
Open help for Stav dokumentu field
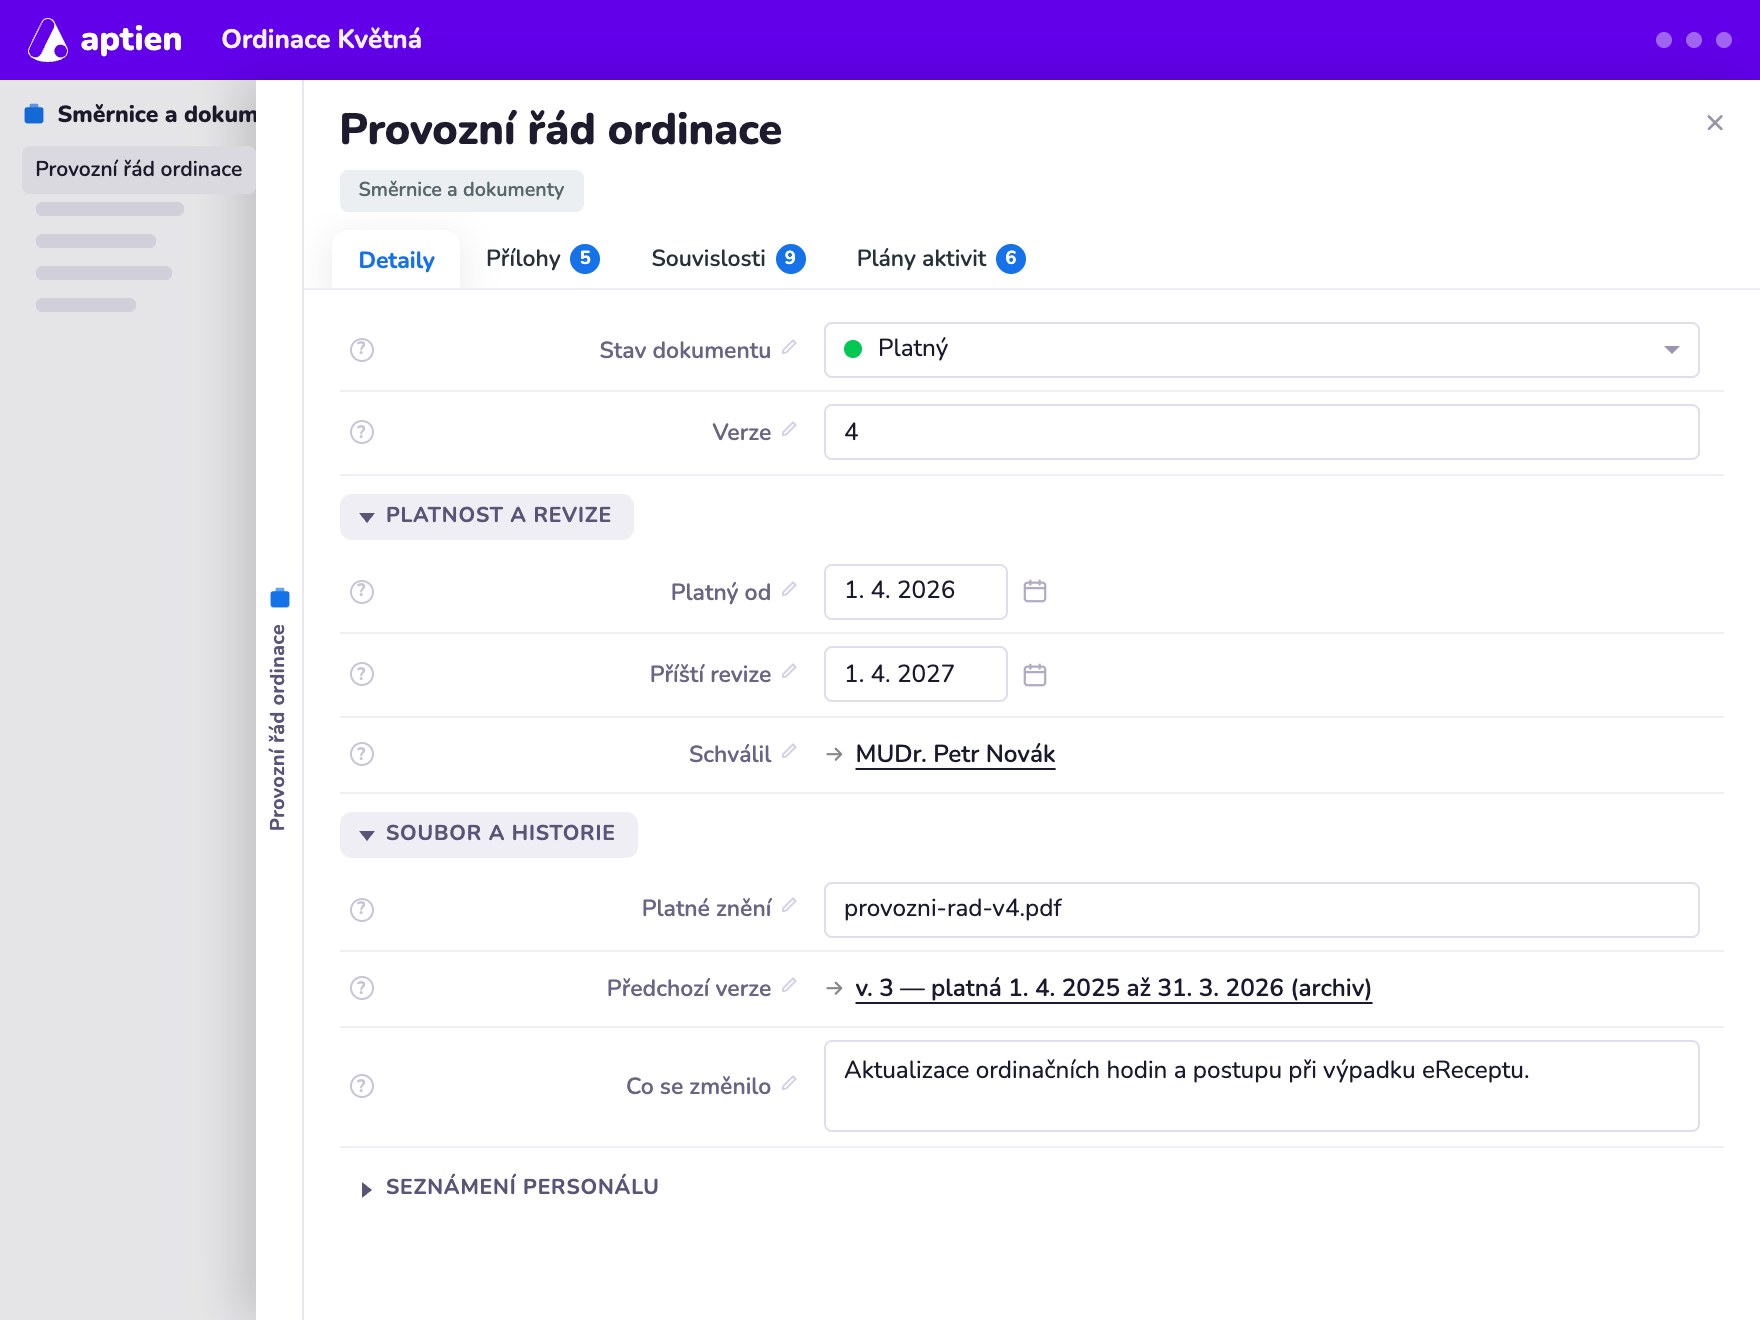(x=362, y=350)
